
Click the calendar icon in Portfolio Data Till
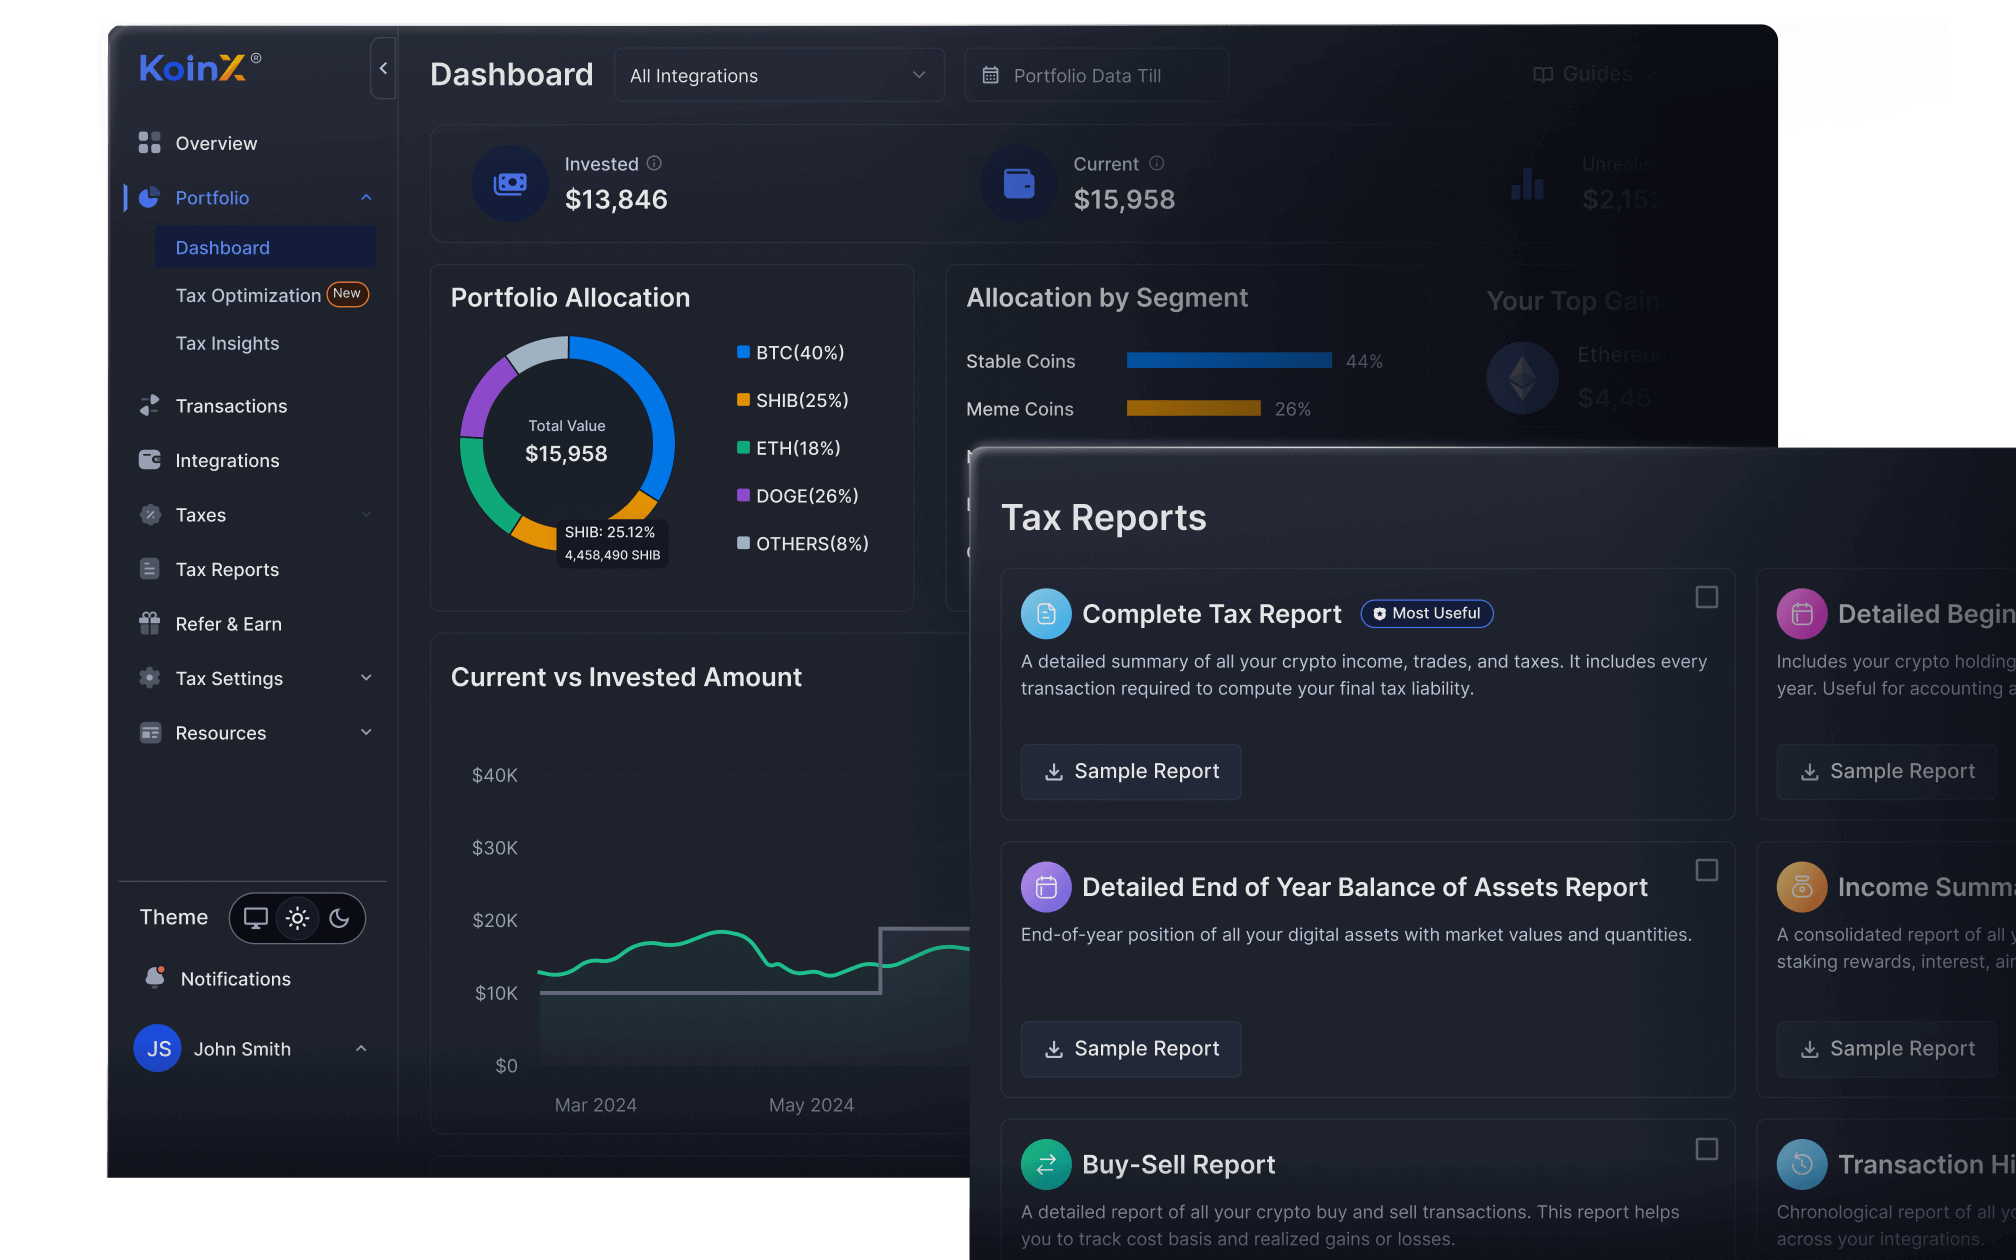click(x=990, y=74)
